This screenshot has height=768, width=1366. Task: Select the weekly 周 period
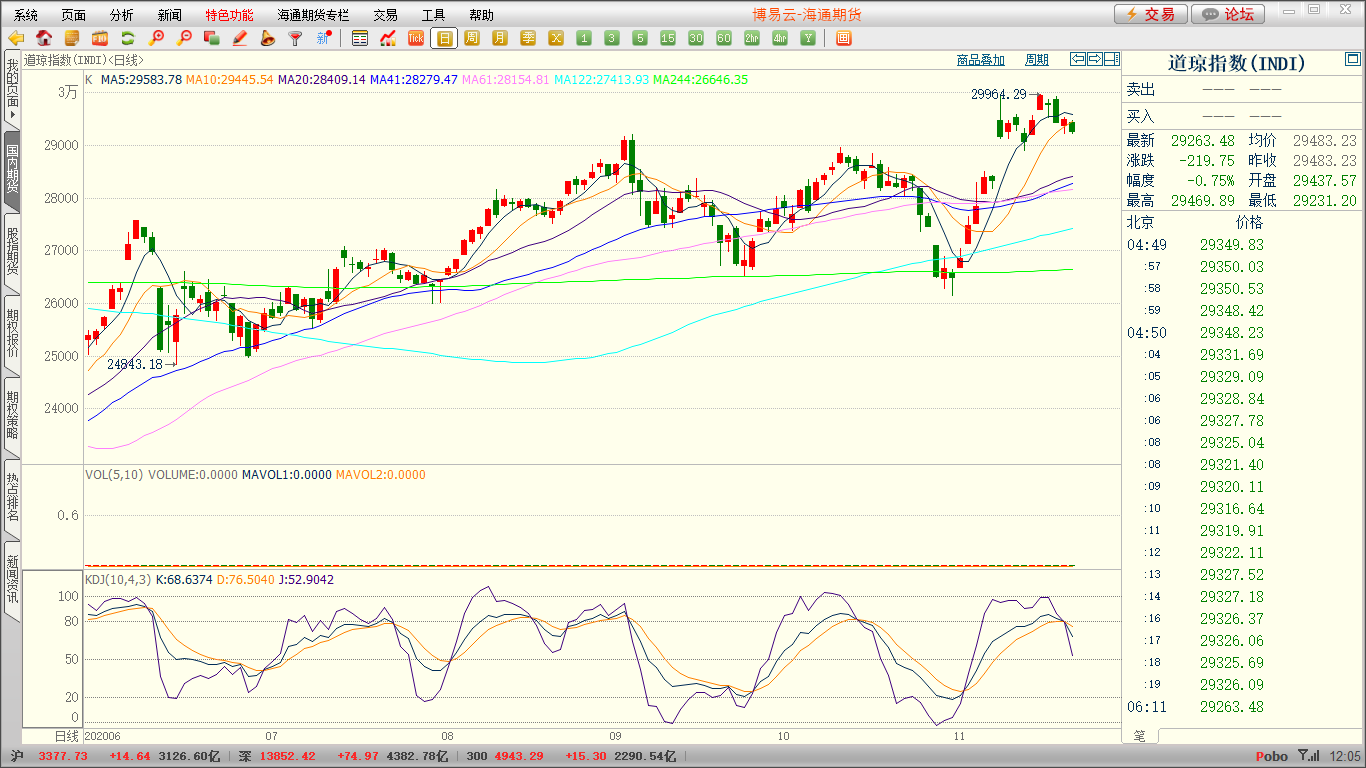pos(472,39)
